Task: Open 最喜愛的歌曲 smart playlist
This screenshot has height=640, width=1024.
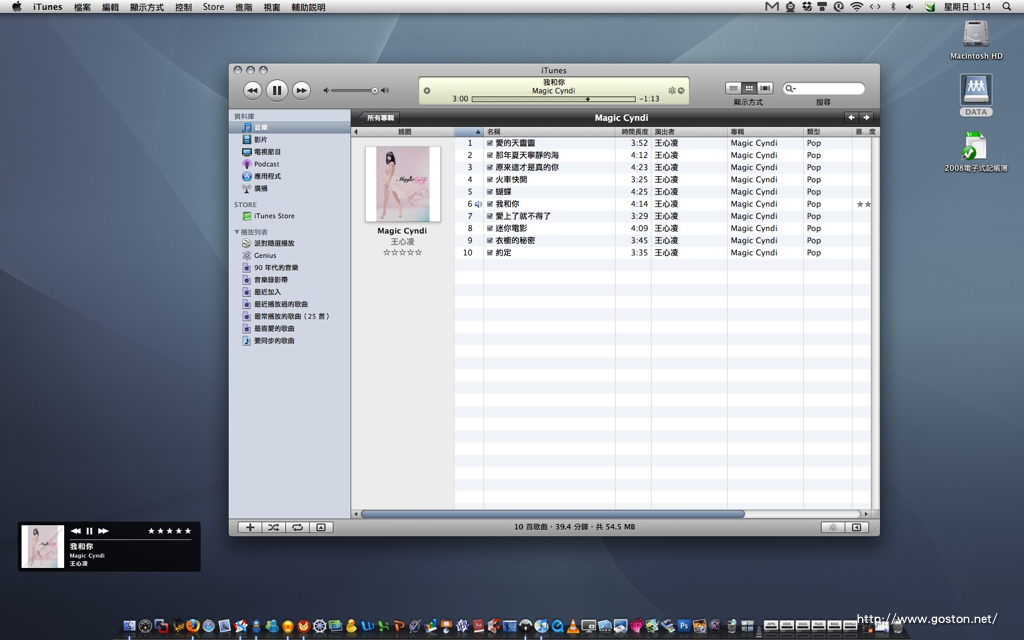Action: coord(289,328)
